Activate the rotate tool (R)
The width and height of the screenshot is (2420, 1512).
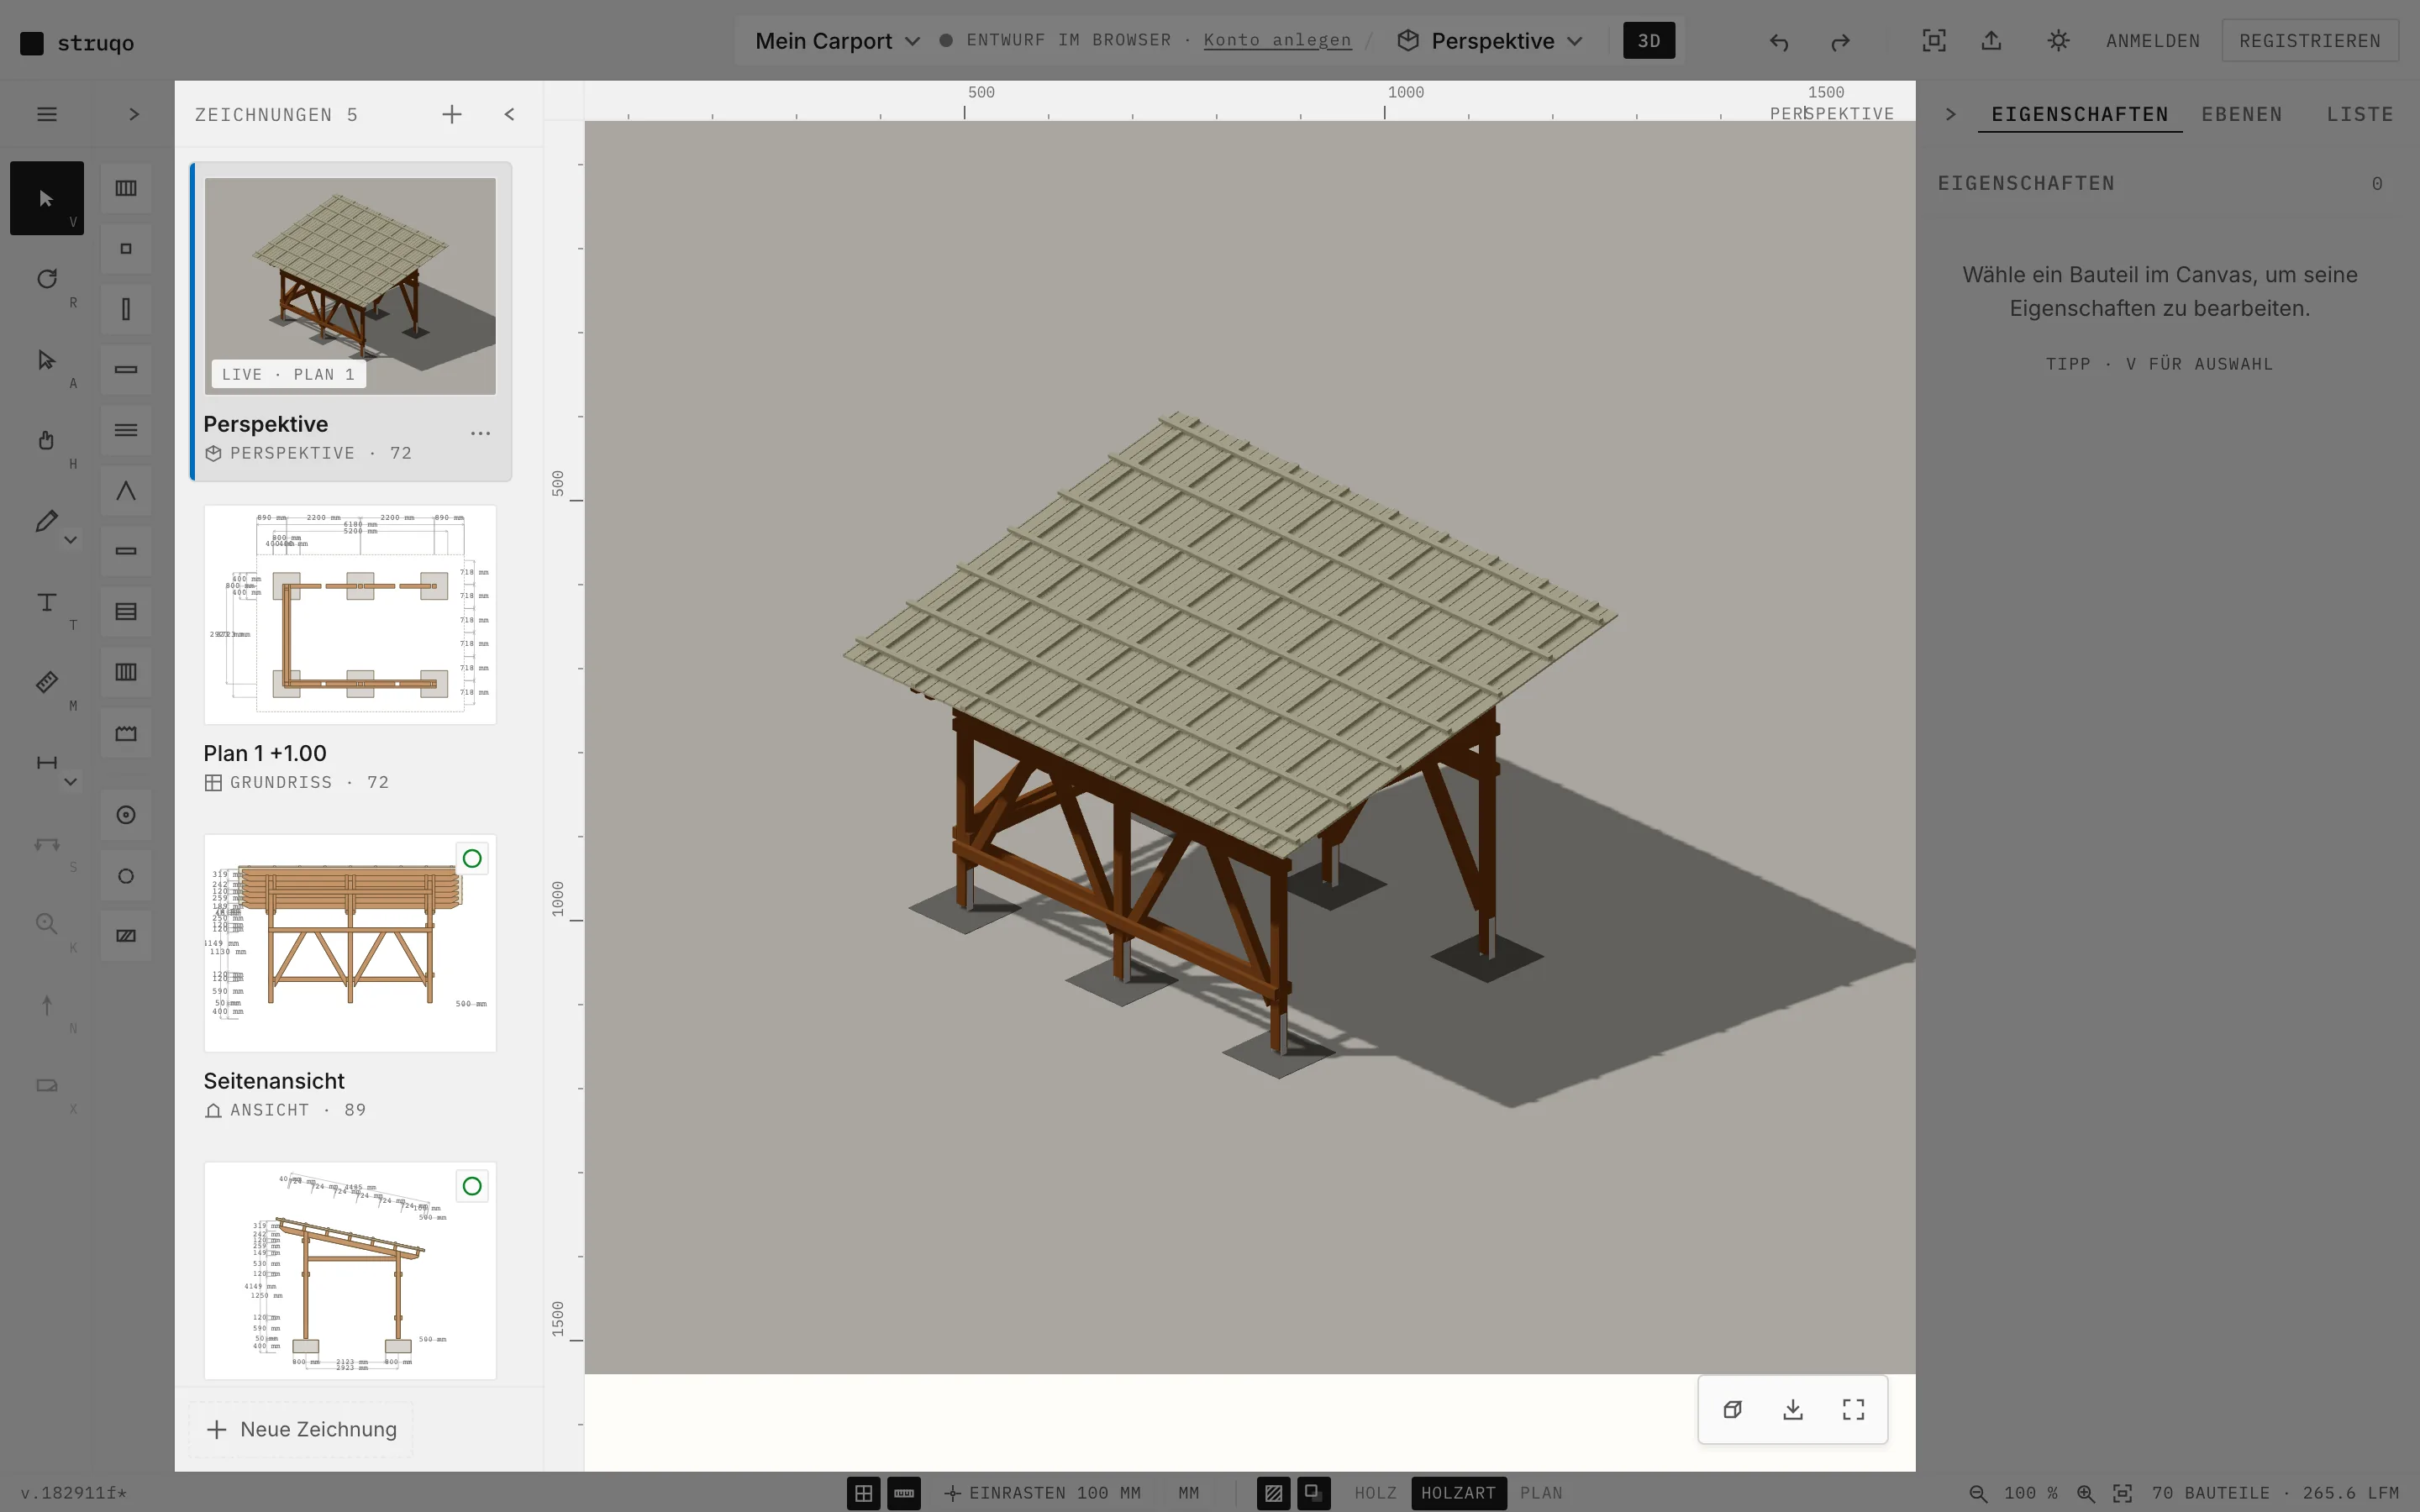coord(46,279)
